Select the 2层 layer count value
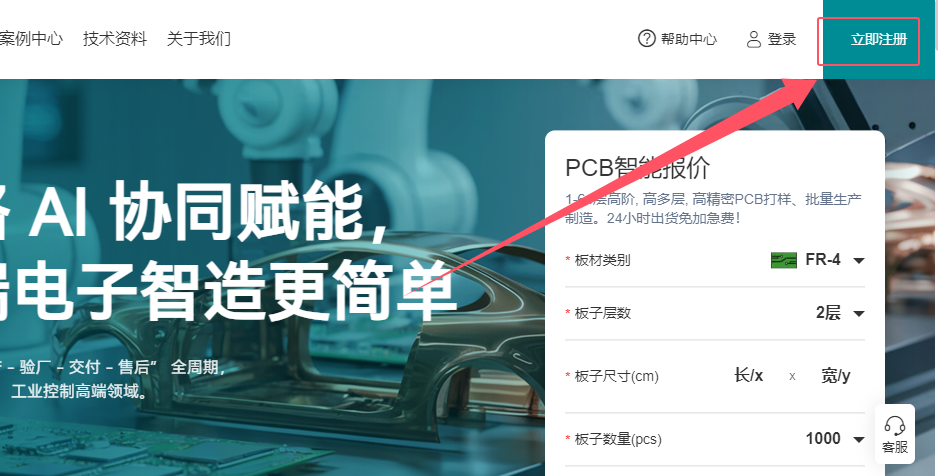 pos(829,313)
